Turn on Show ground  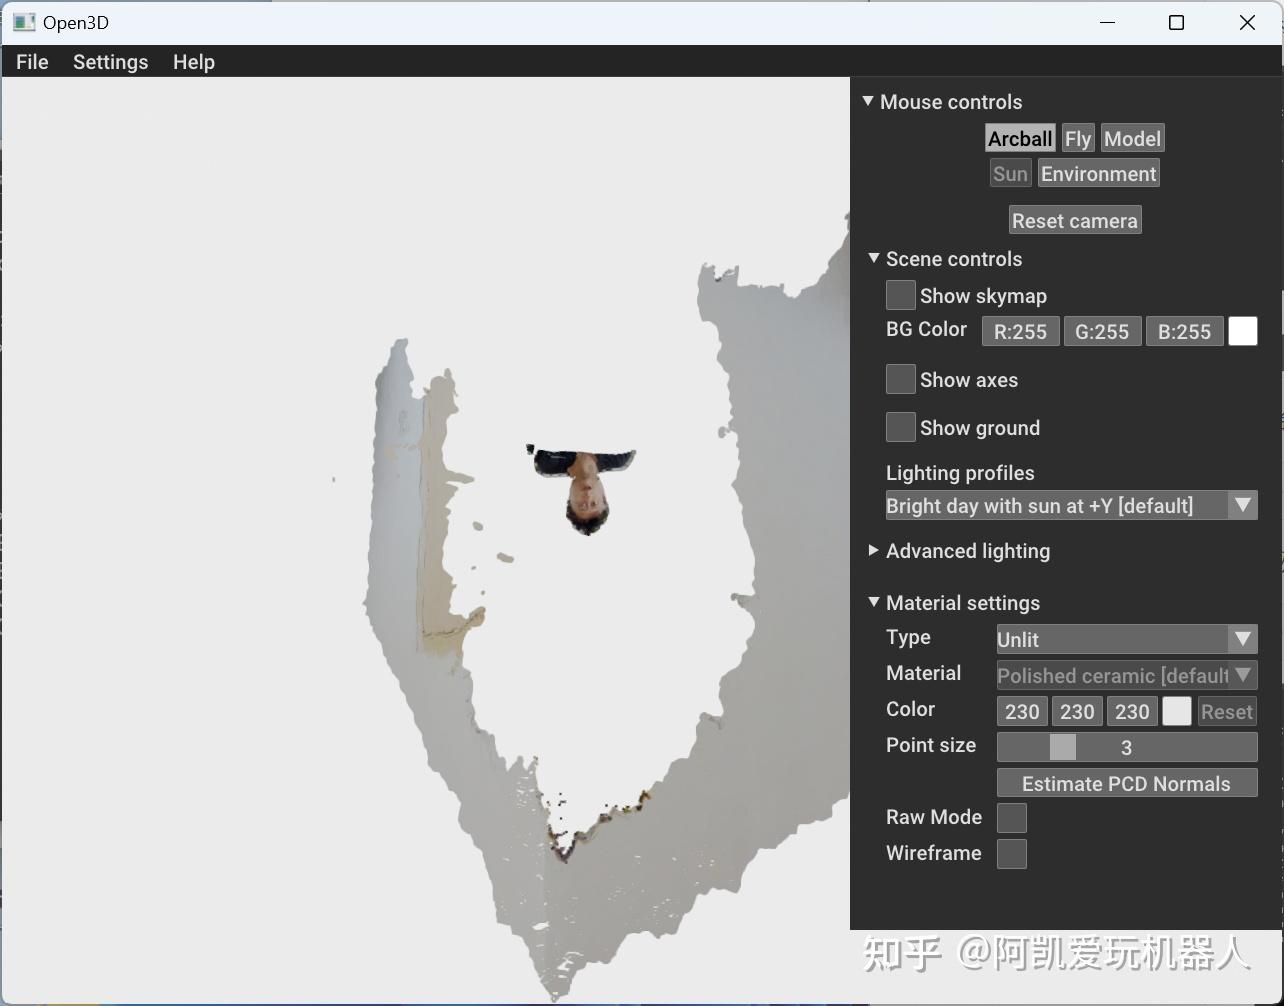tap(900, 427)
